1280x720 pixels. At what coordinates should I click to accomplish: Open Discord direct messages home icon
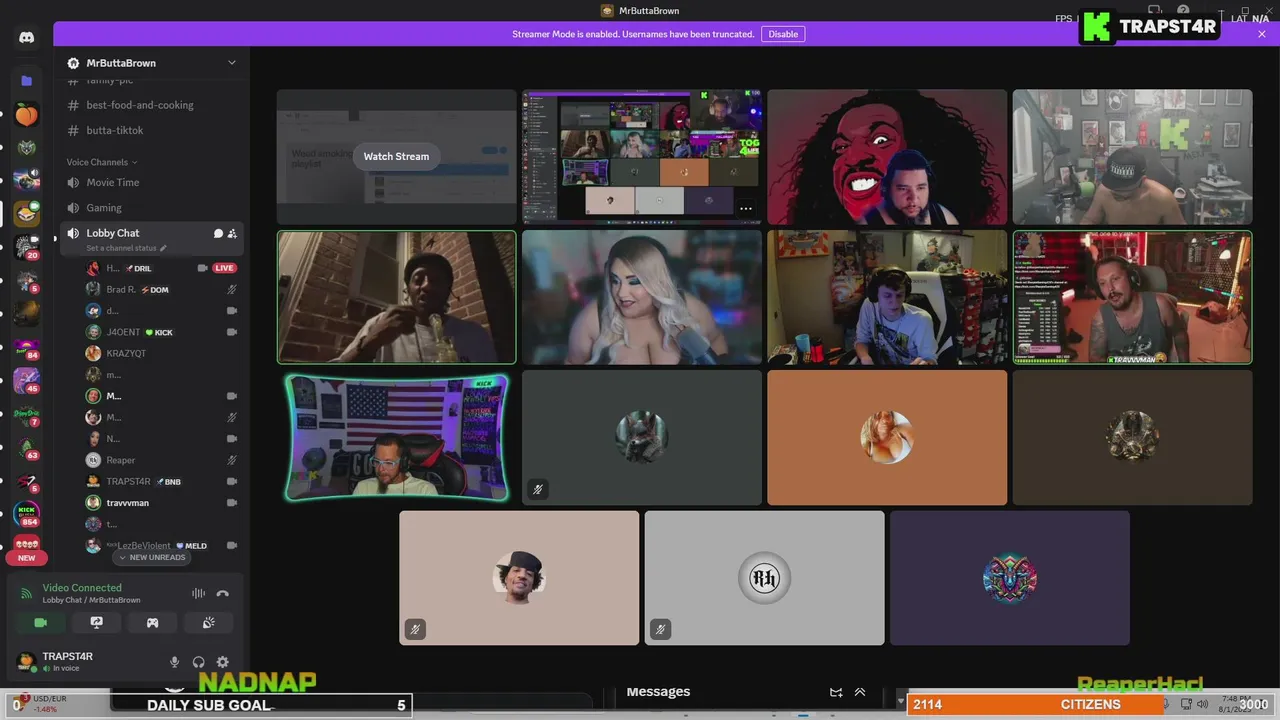pos(27,37)
